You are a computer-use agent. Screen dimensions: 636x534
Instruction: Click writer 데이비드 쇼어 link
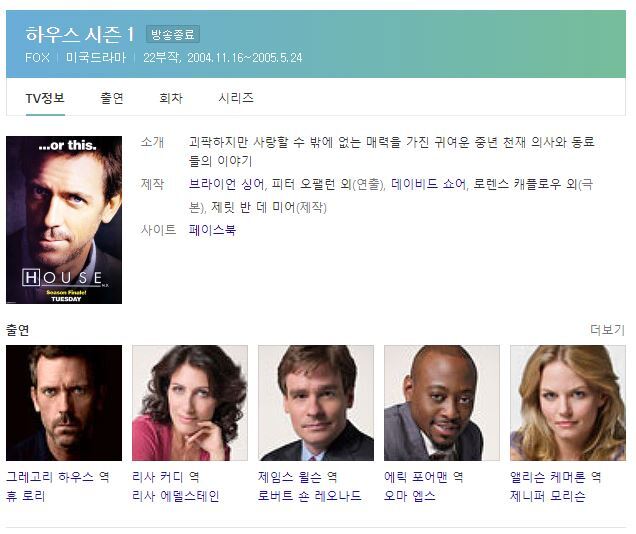click(x=428, y=184)
